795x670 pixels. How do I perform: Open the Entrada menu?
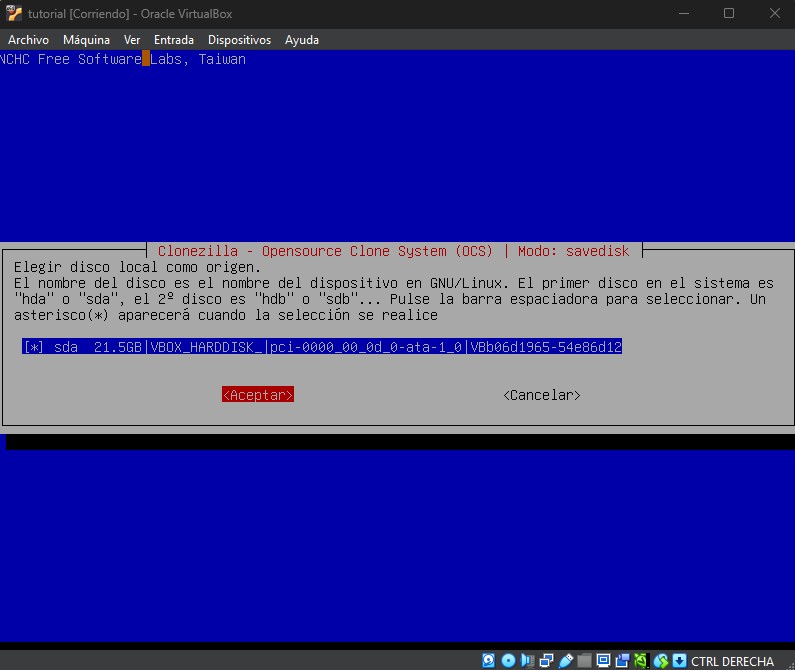pyautogui.click(x=174, y=40)
